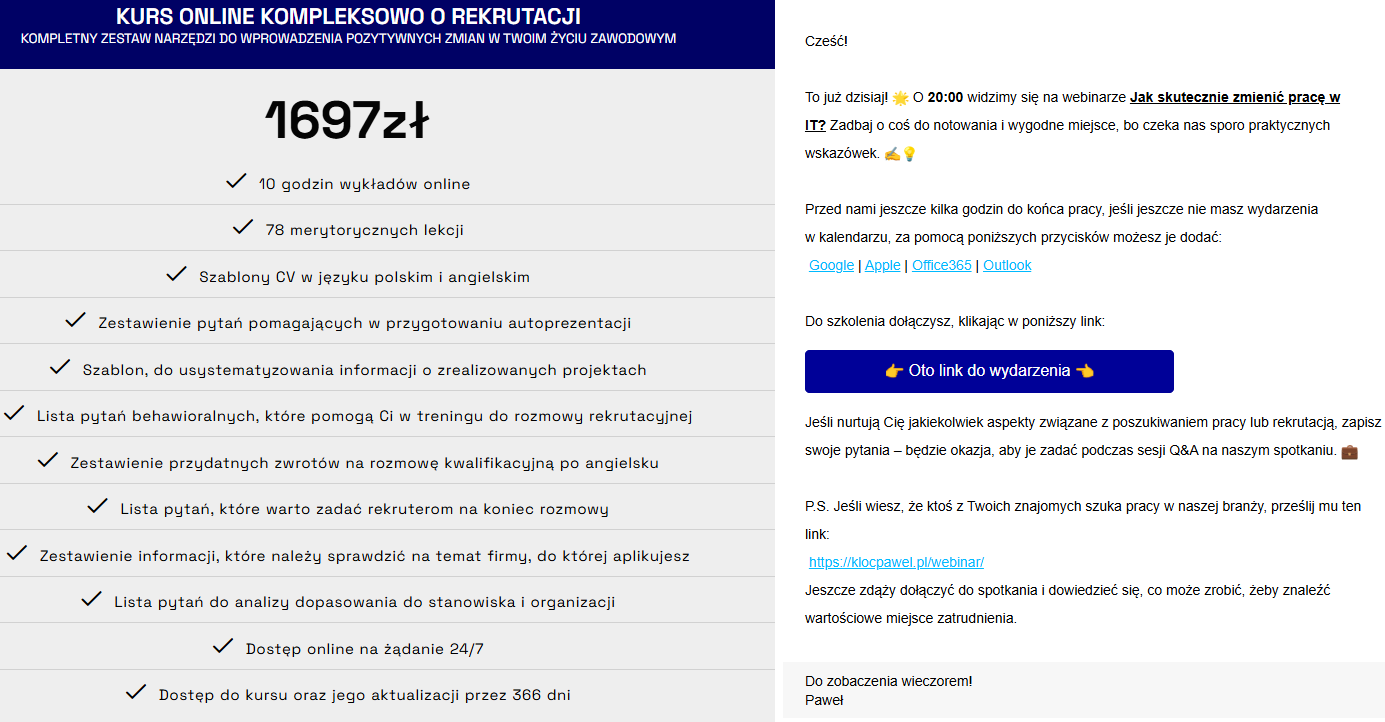The height and width of the screenshot is (722, 1385).
Task: Click 'Kurs online kompleksowo o rekrutacji' header
Action: click(348, 17)
